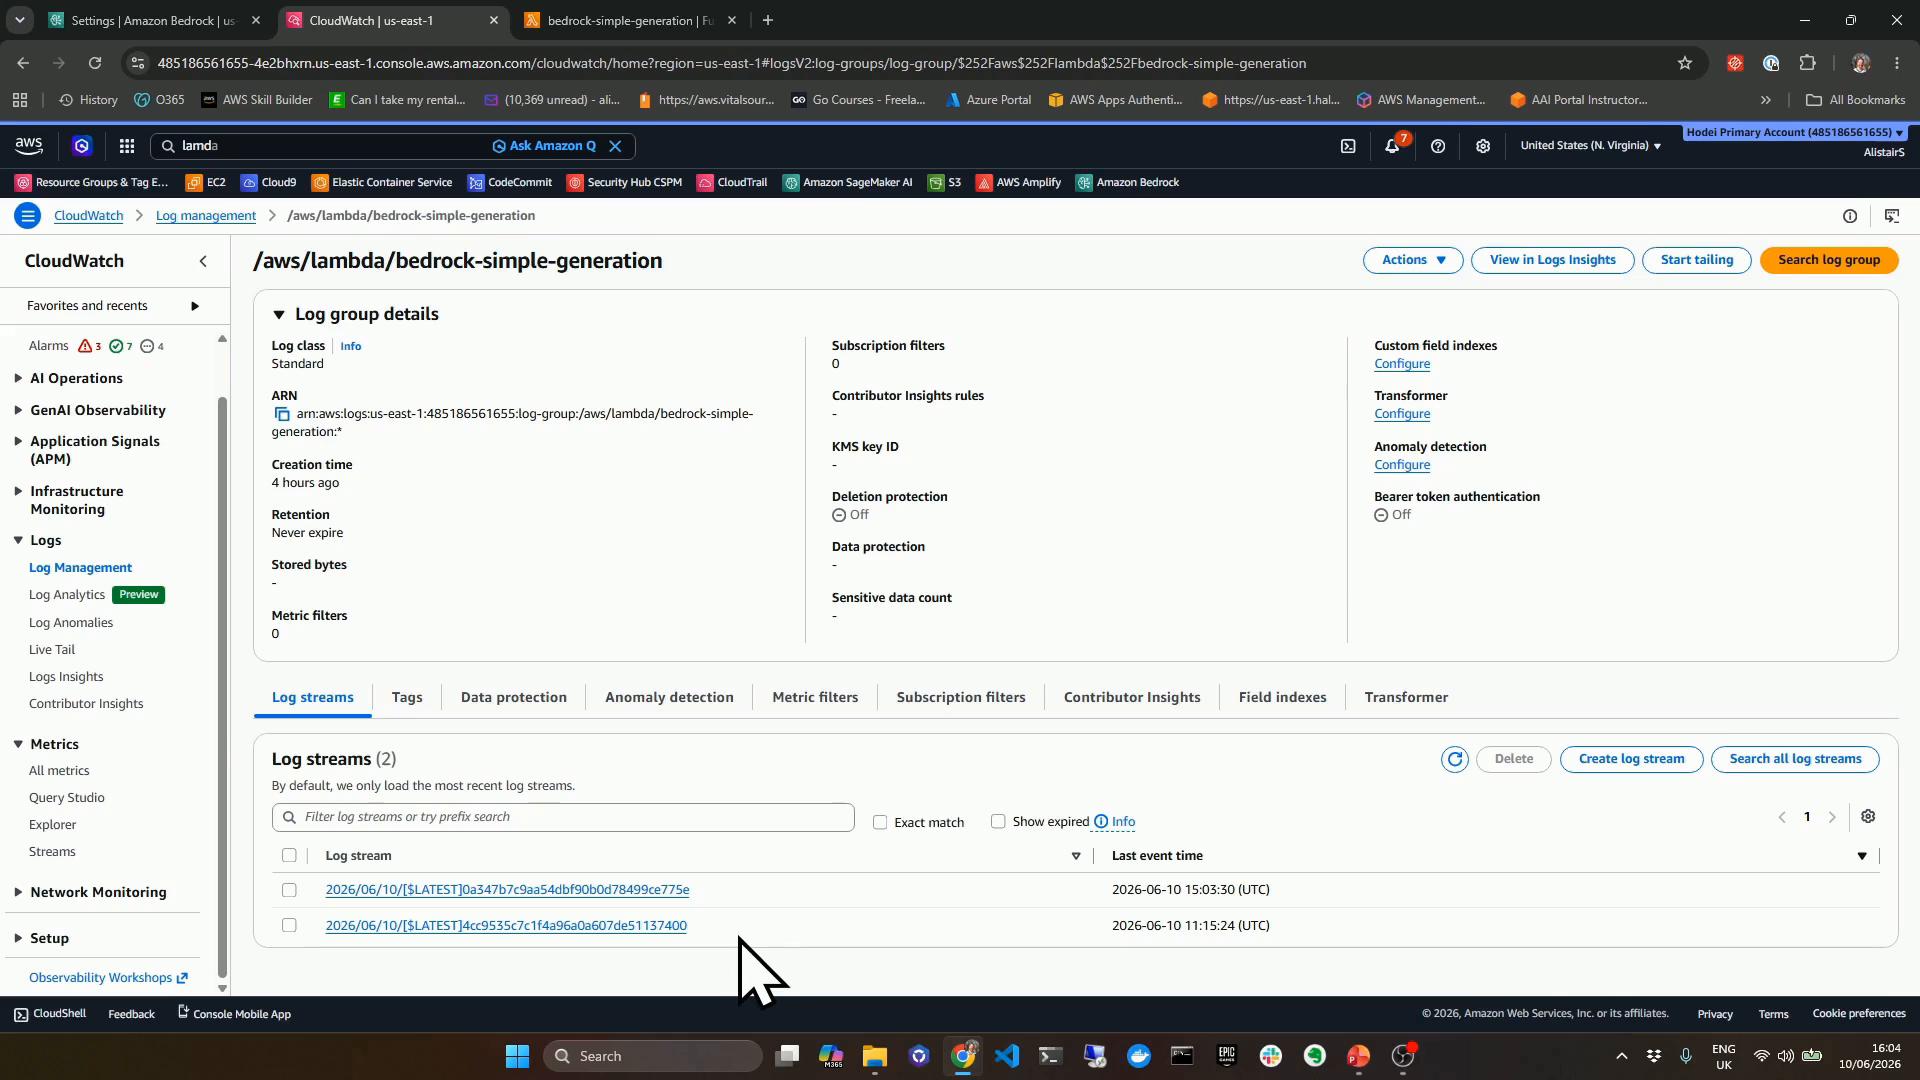1920x1080 pixels.
Task: Expand AI Operations in the sidebar
Action: (18, 378)
